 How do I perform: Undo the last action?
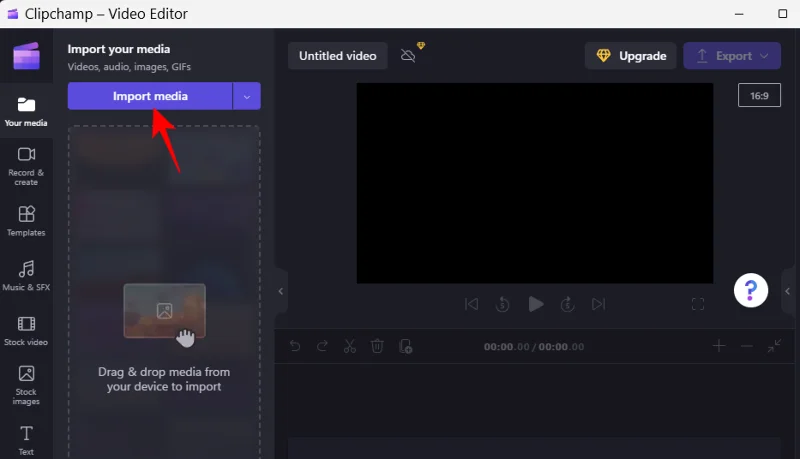click(295, 346)
